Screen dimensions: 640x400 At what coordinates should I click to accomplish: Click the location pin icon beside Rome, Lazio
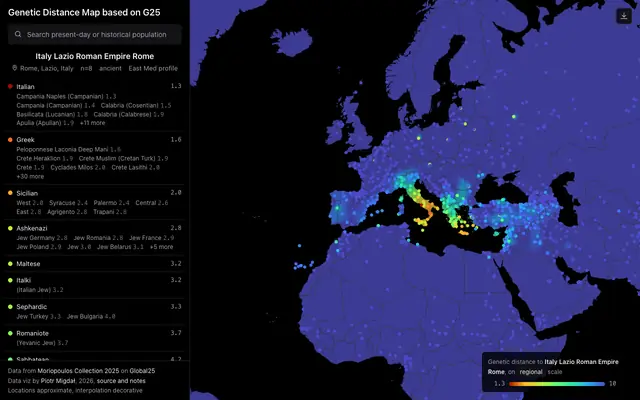coord(15,68)
